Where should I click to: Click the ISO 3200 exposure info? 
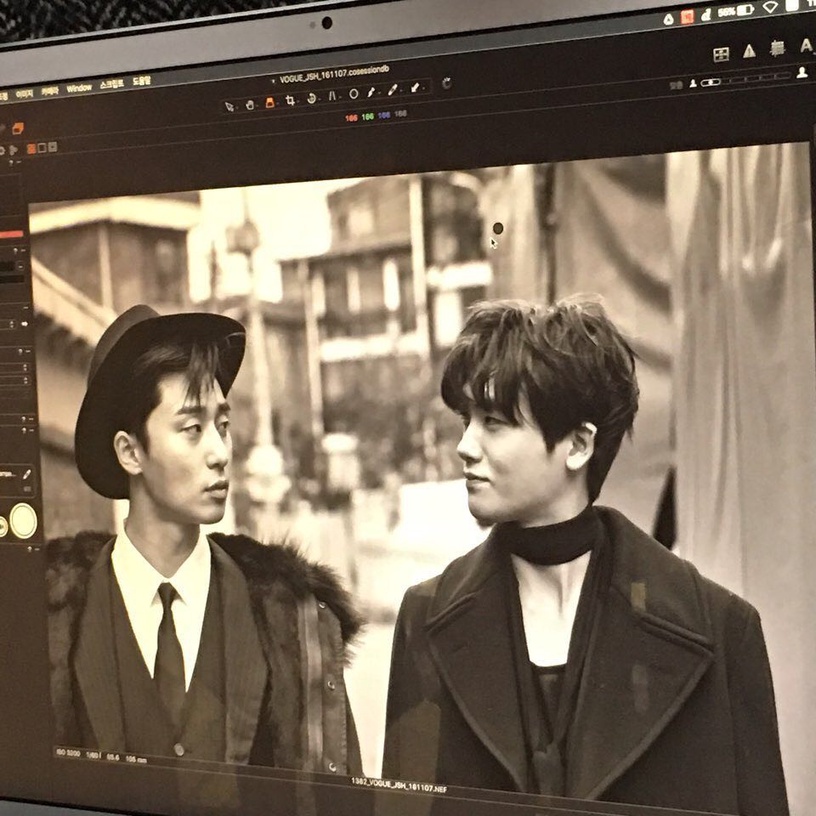[68, 753]
